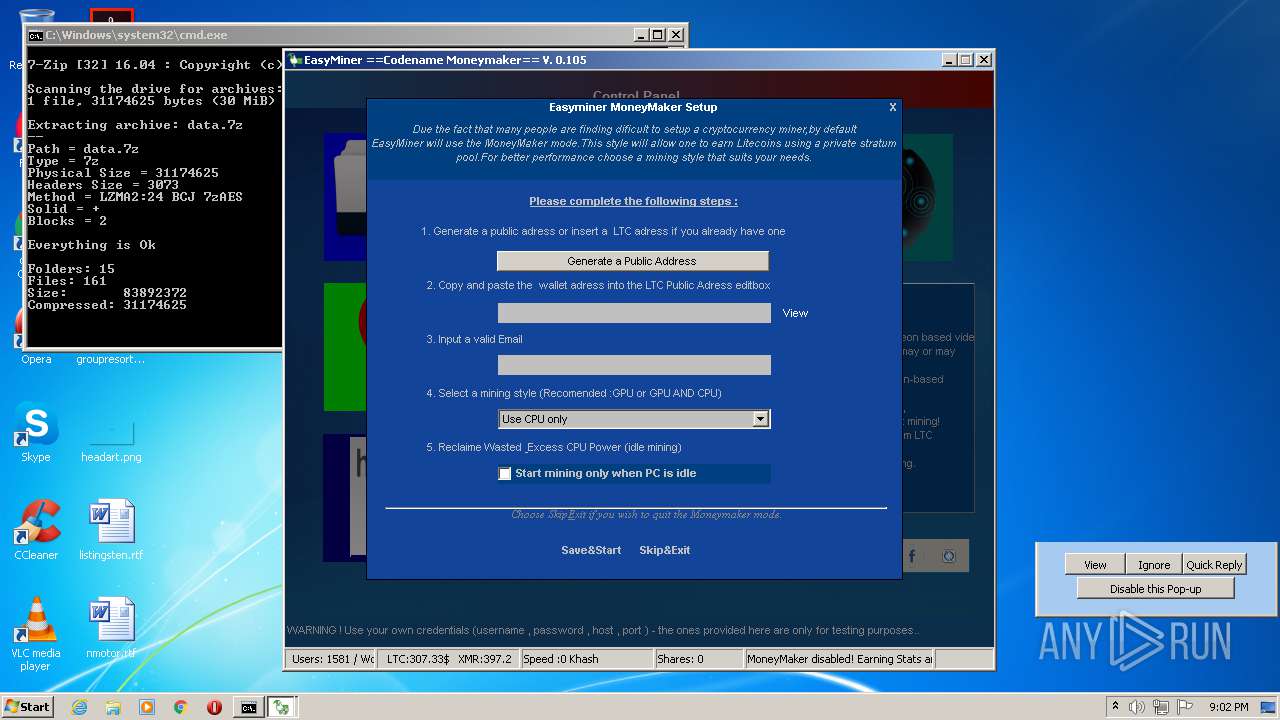
Task: Open the Skype desktop shortcut
Action: tap(36, 432)
